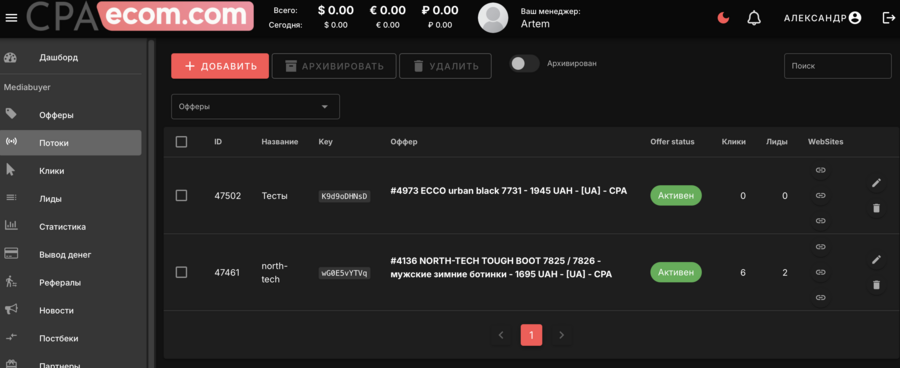Open first website link icon for Тесты
Screen dimensions: 900x368
pos(820,170)
